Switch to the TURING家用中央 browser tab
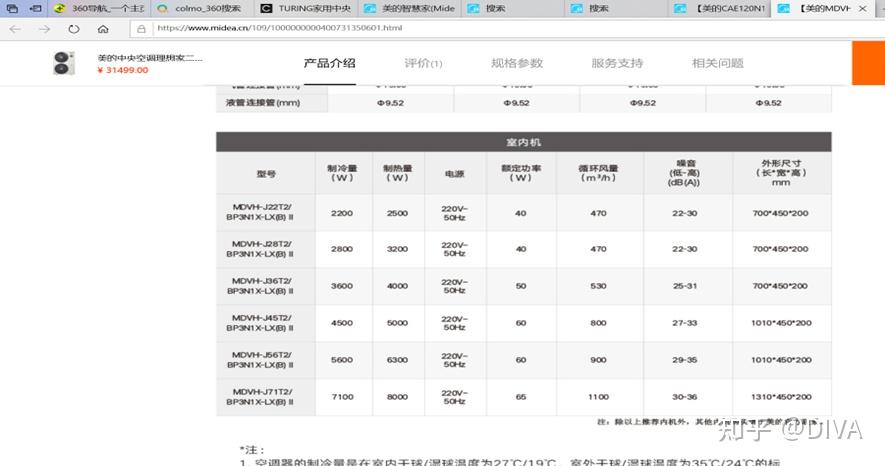The height and width of the screenshot is (466, 885). pyautogui.click(x=306, y=8)
